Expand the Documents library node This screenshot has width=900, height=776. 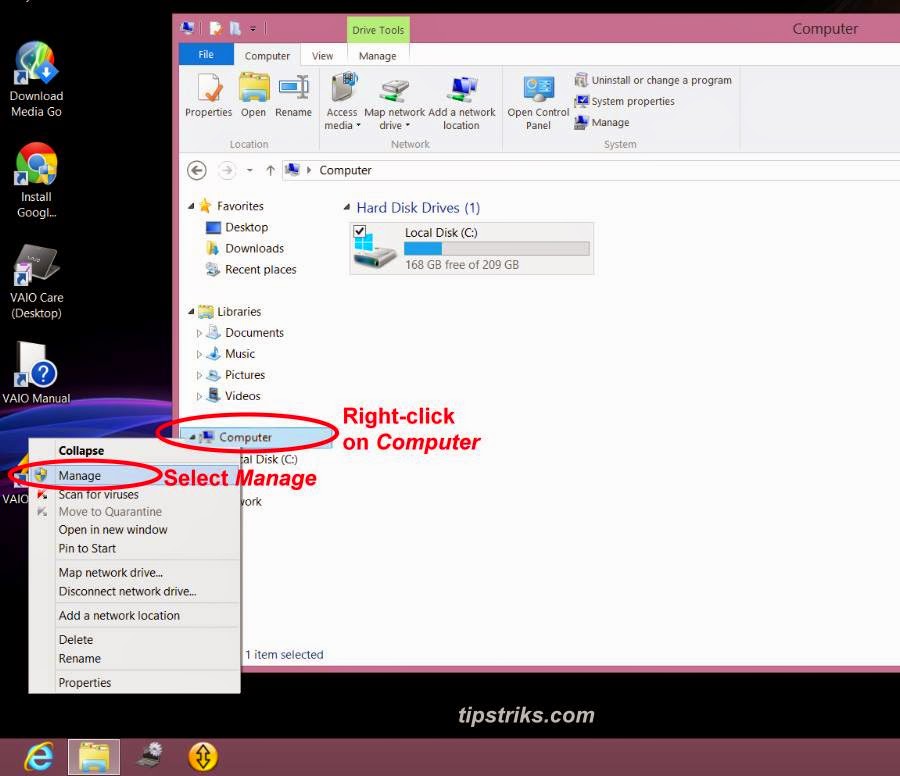click(199, 333)
